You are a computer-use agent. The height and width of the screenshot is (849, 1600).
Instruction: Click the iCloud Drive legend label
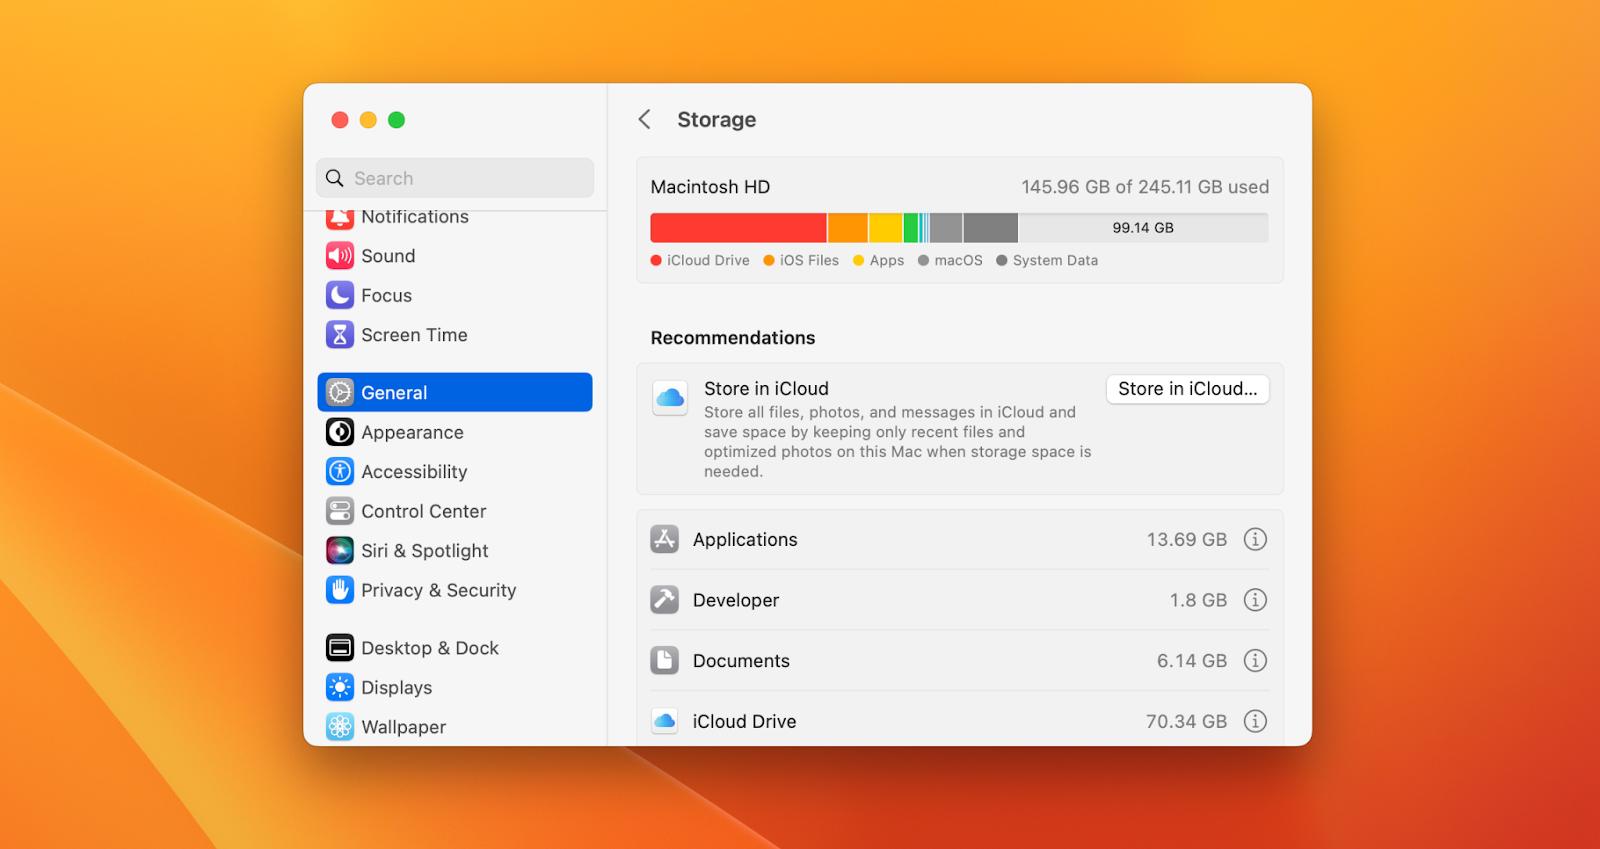pyautogui.click(x=708, y=260)
